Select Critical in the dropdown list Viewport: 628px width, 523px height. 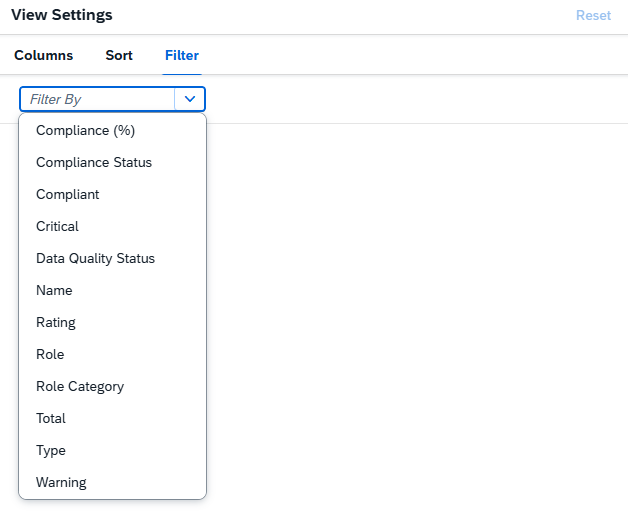57,226
